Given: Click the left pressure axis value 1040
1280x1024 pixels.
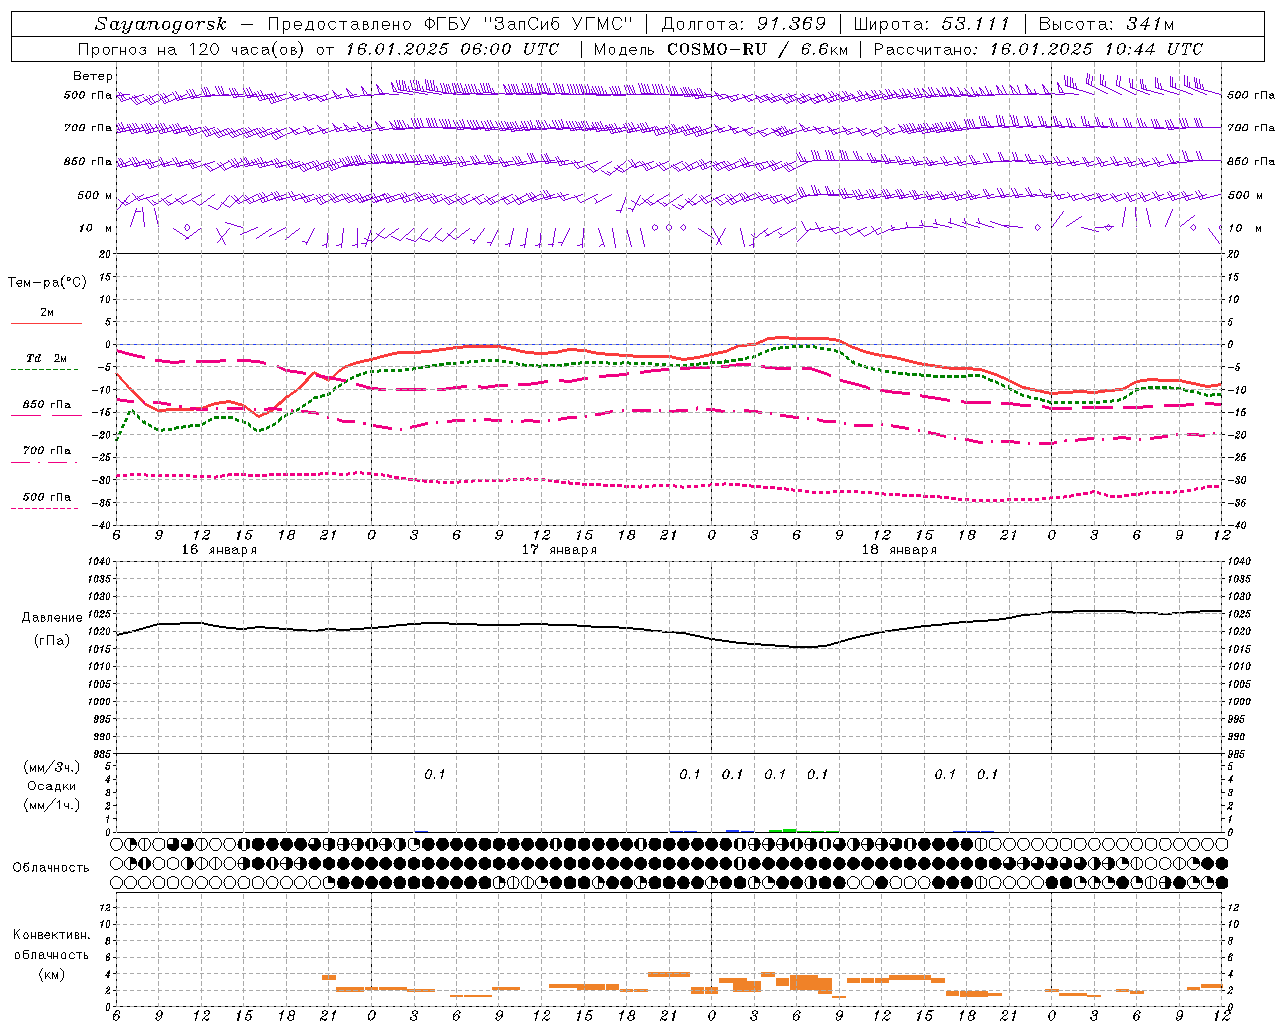Looking at the screenshot, I should (x=98, y=562).
